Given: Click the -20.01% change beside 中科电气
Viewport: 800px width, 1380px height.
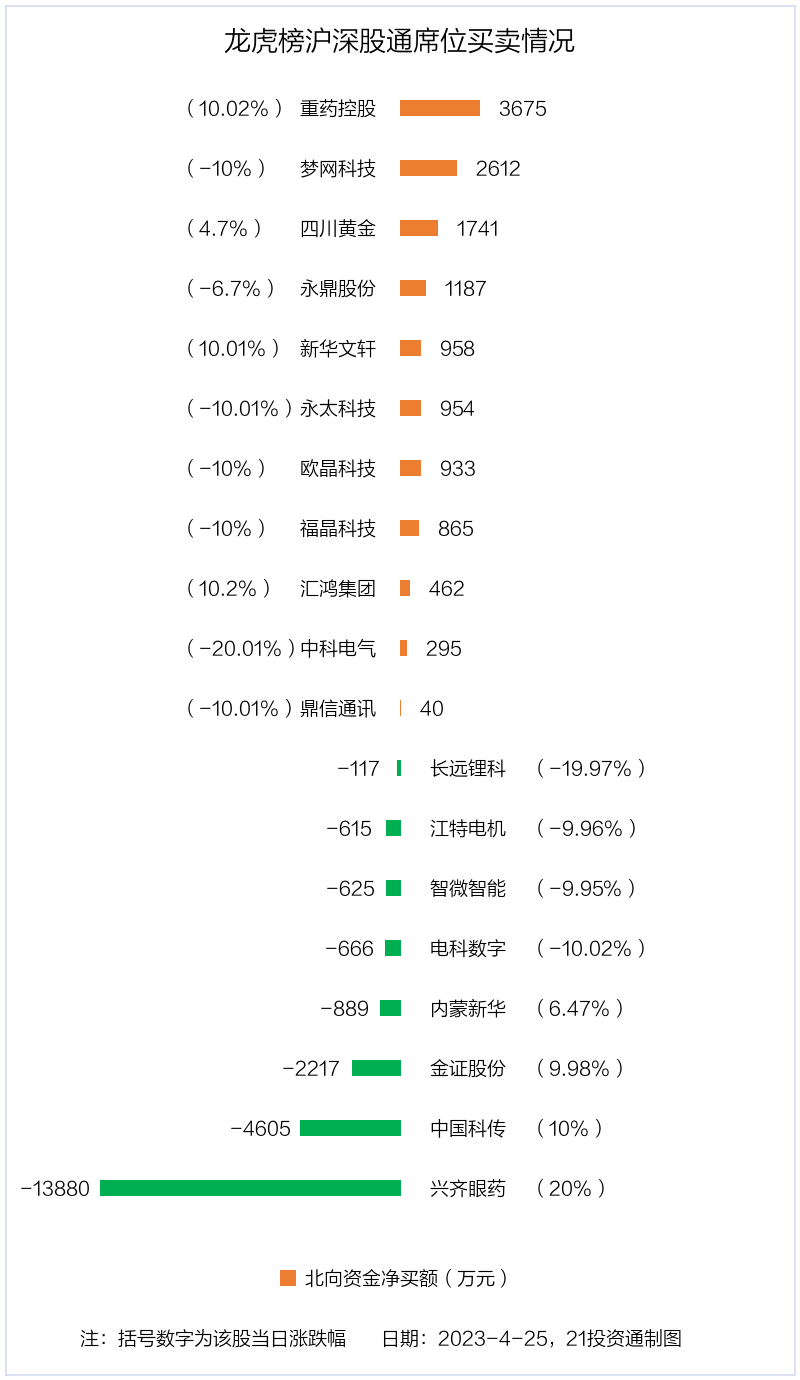Looking at the screenshot, I should 240,648.
